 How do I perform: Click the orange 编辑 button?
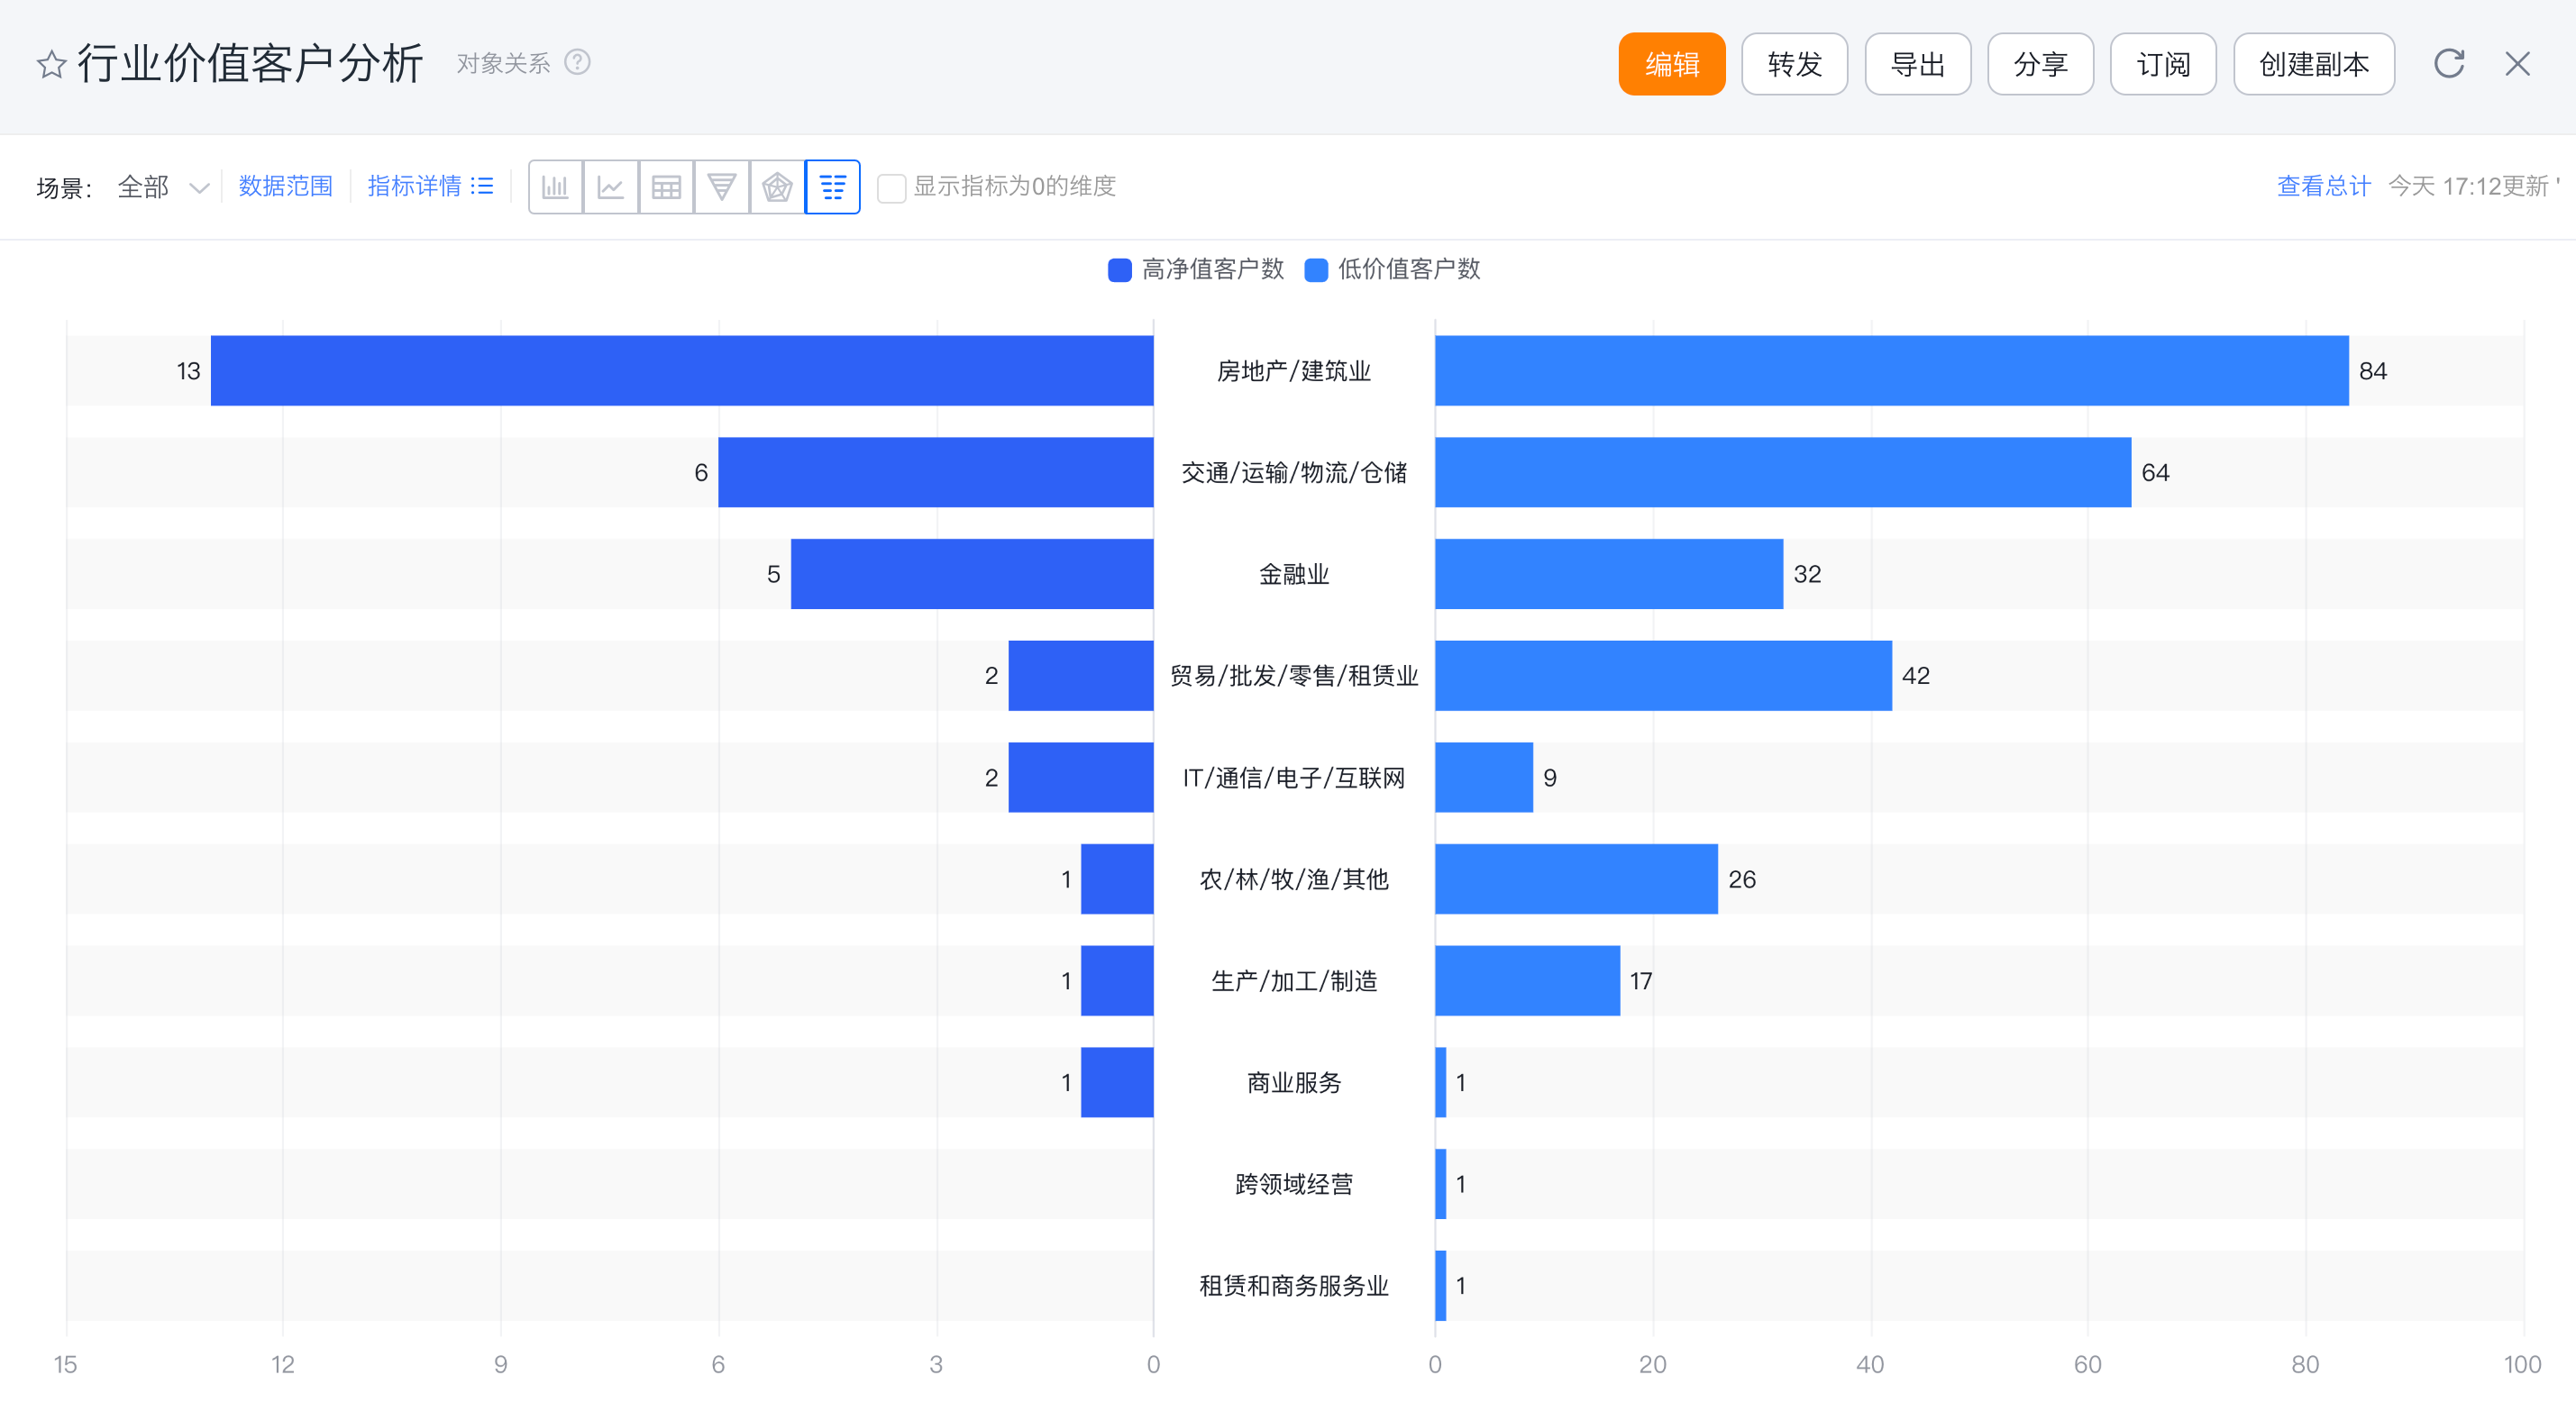(x=1671, y=64)
